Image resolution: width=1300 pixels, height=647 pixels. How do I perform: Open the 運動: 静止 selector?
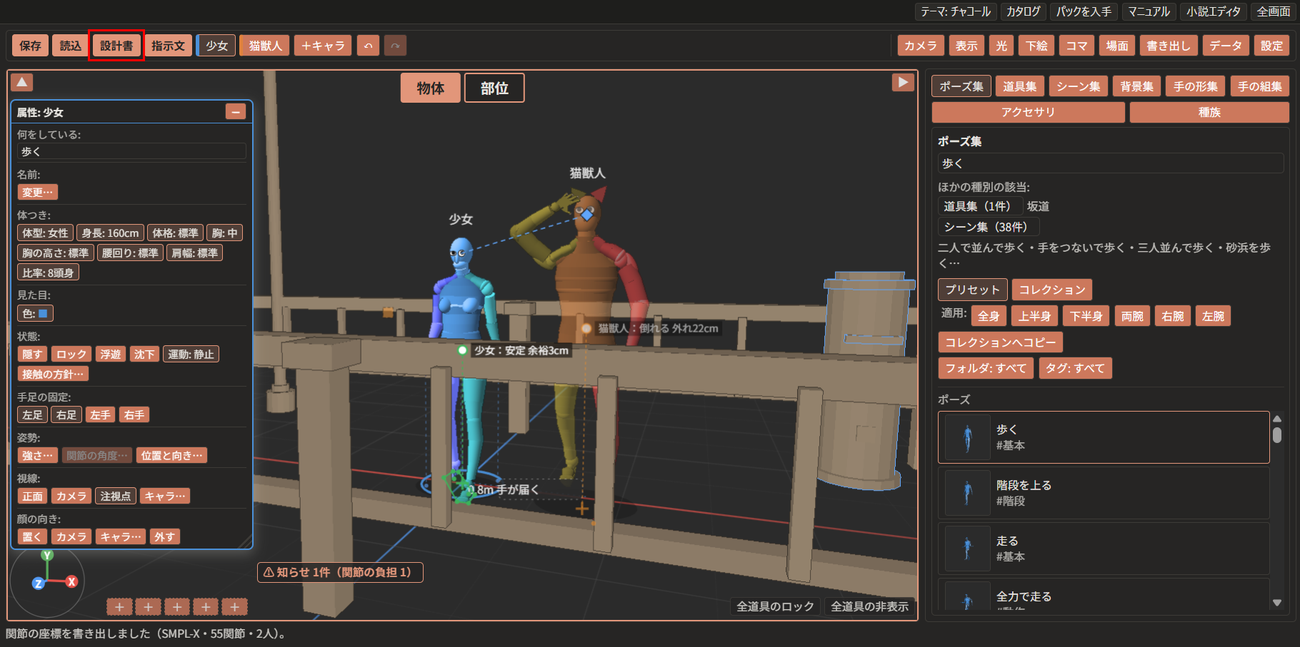click(191, 354)
